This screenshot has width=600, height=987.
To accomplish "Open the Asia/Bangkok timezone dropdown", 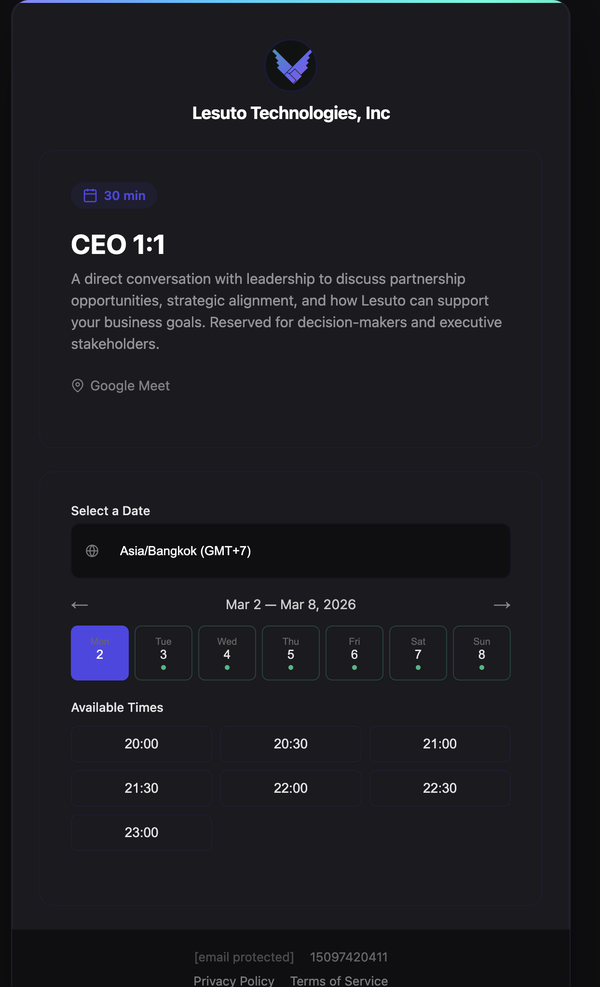I will (x=290, y=551).
